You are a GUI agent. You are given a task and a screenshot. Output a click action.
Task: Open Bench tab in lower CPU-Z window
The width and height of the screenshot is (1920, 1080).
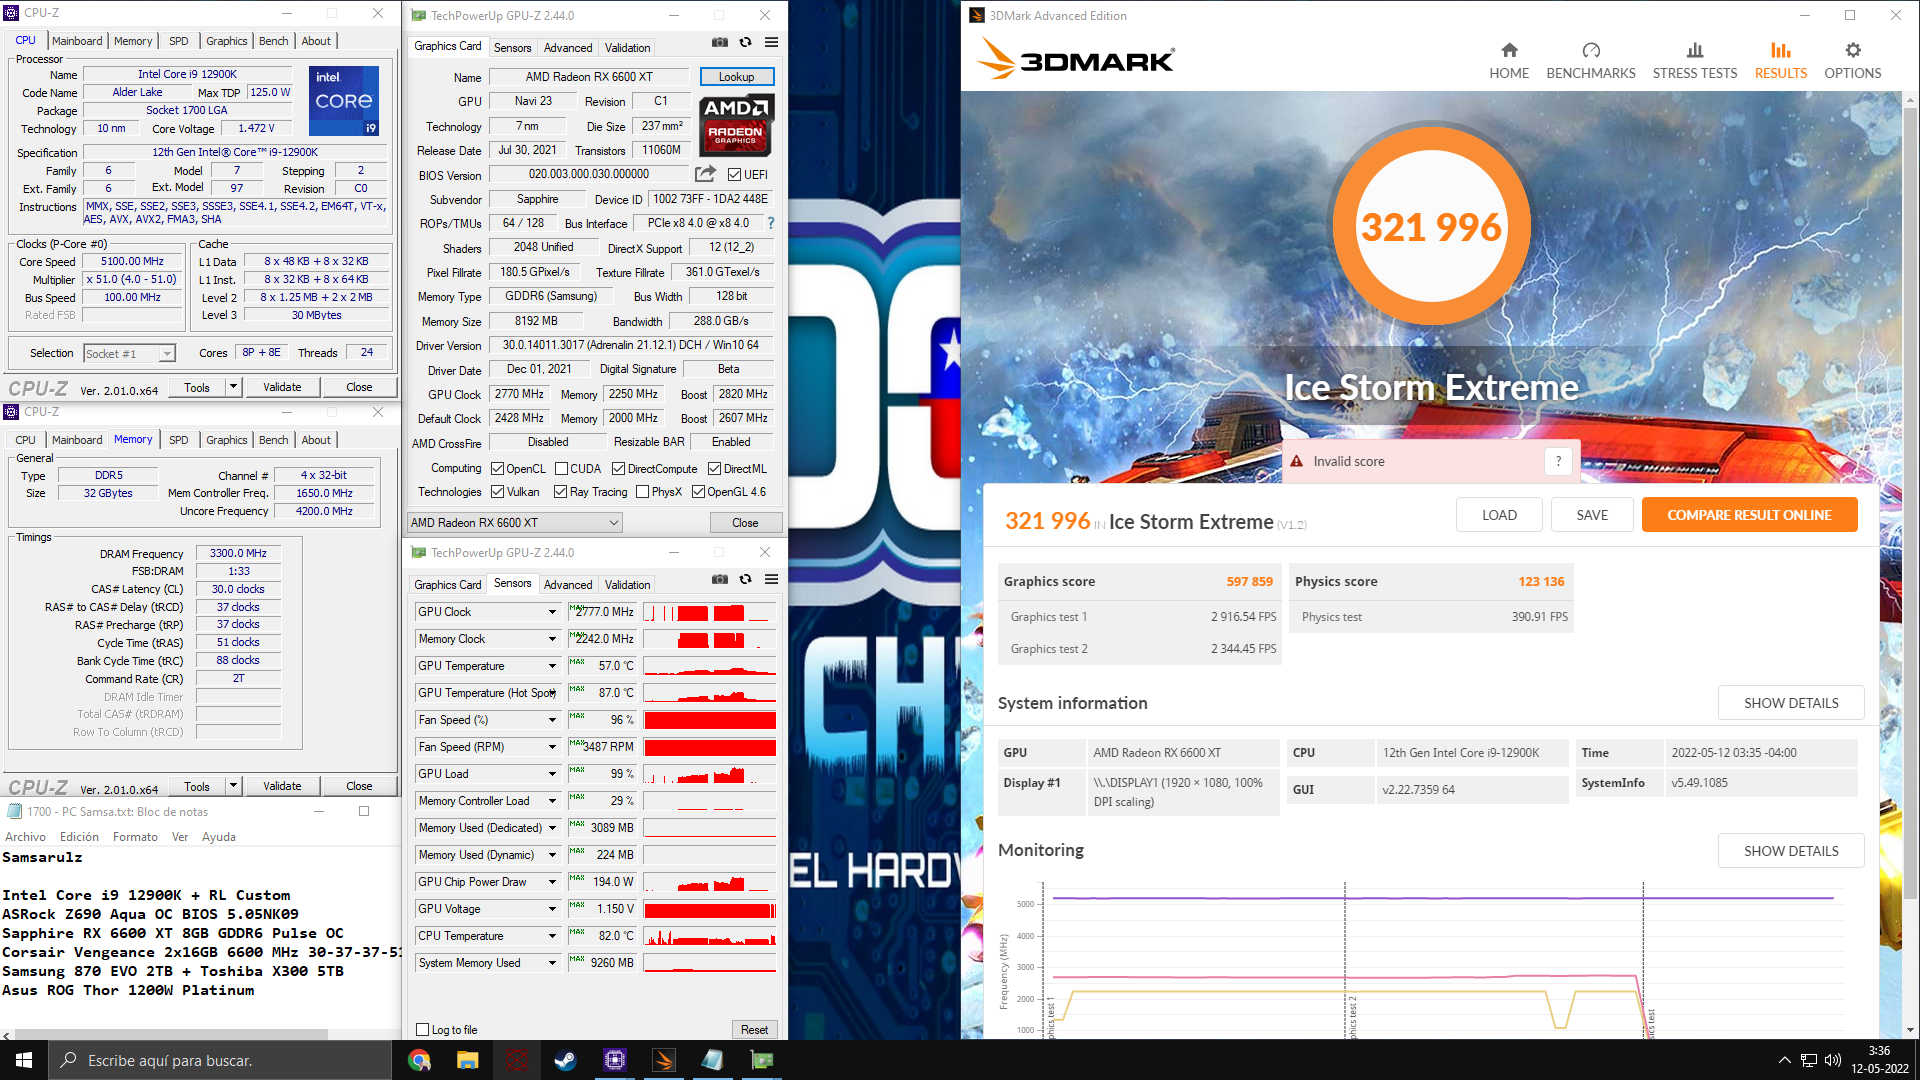click(273, 439)
